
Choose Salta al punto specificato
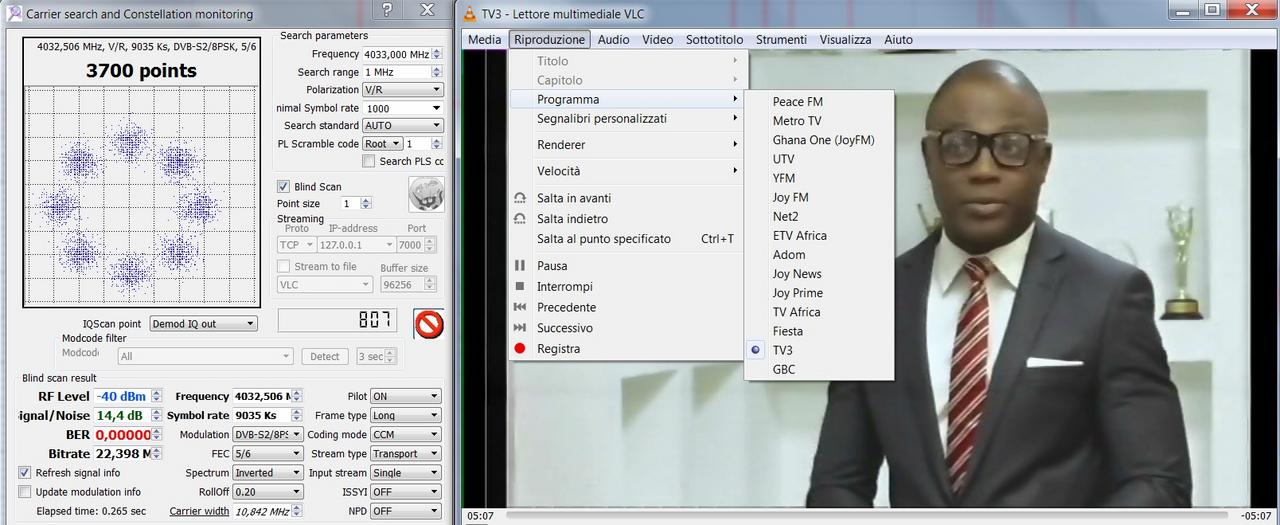click(626, 239)
